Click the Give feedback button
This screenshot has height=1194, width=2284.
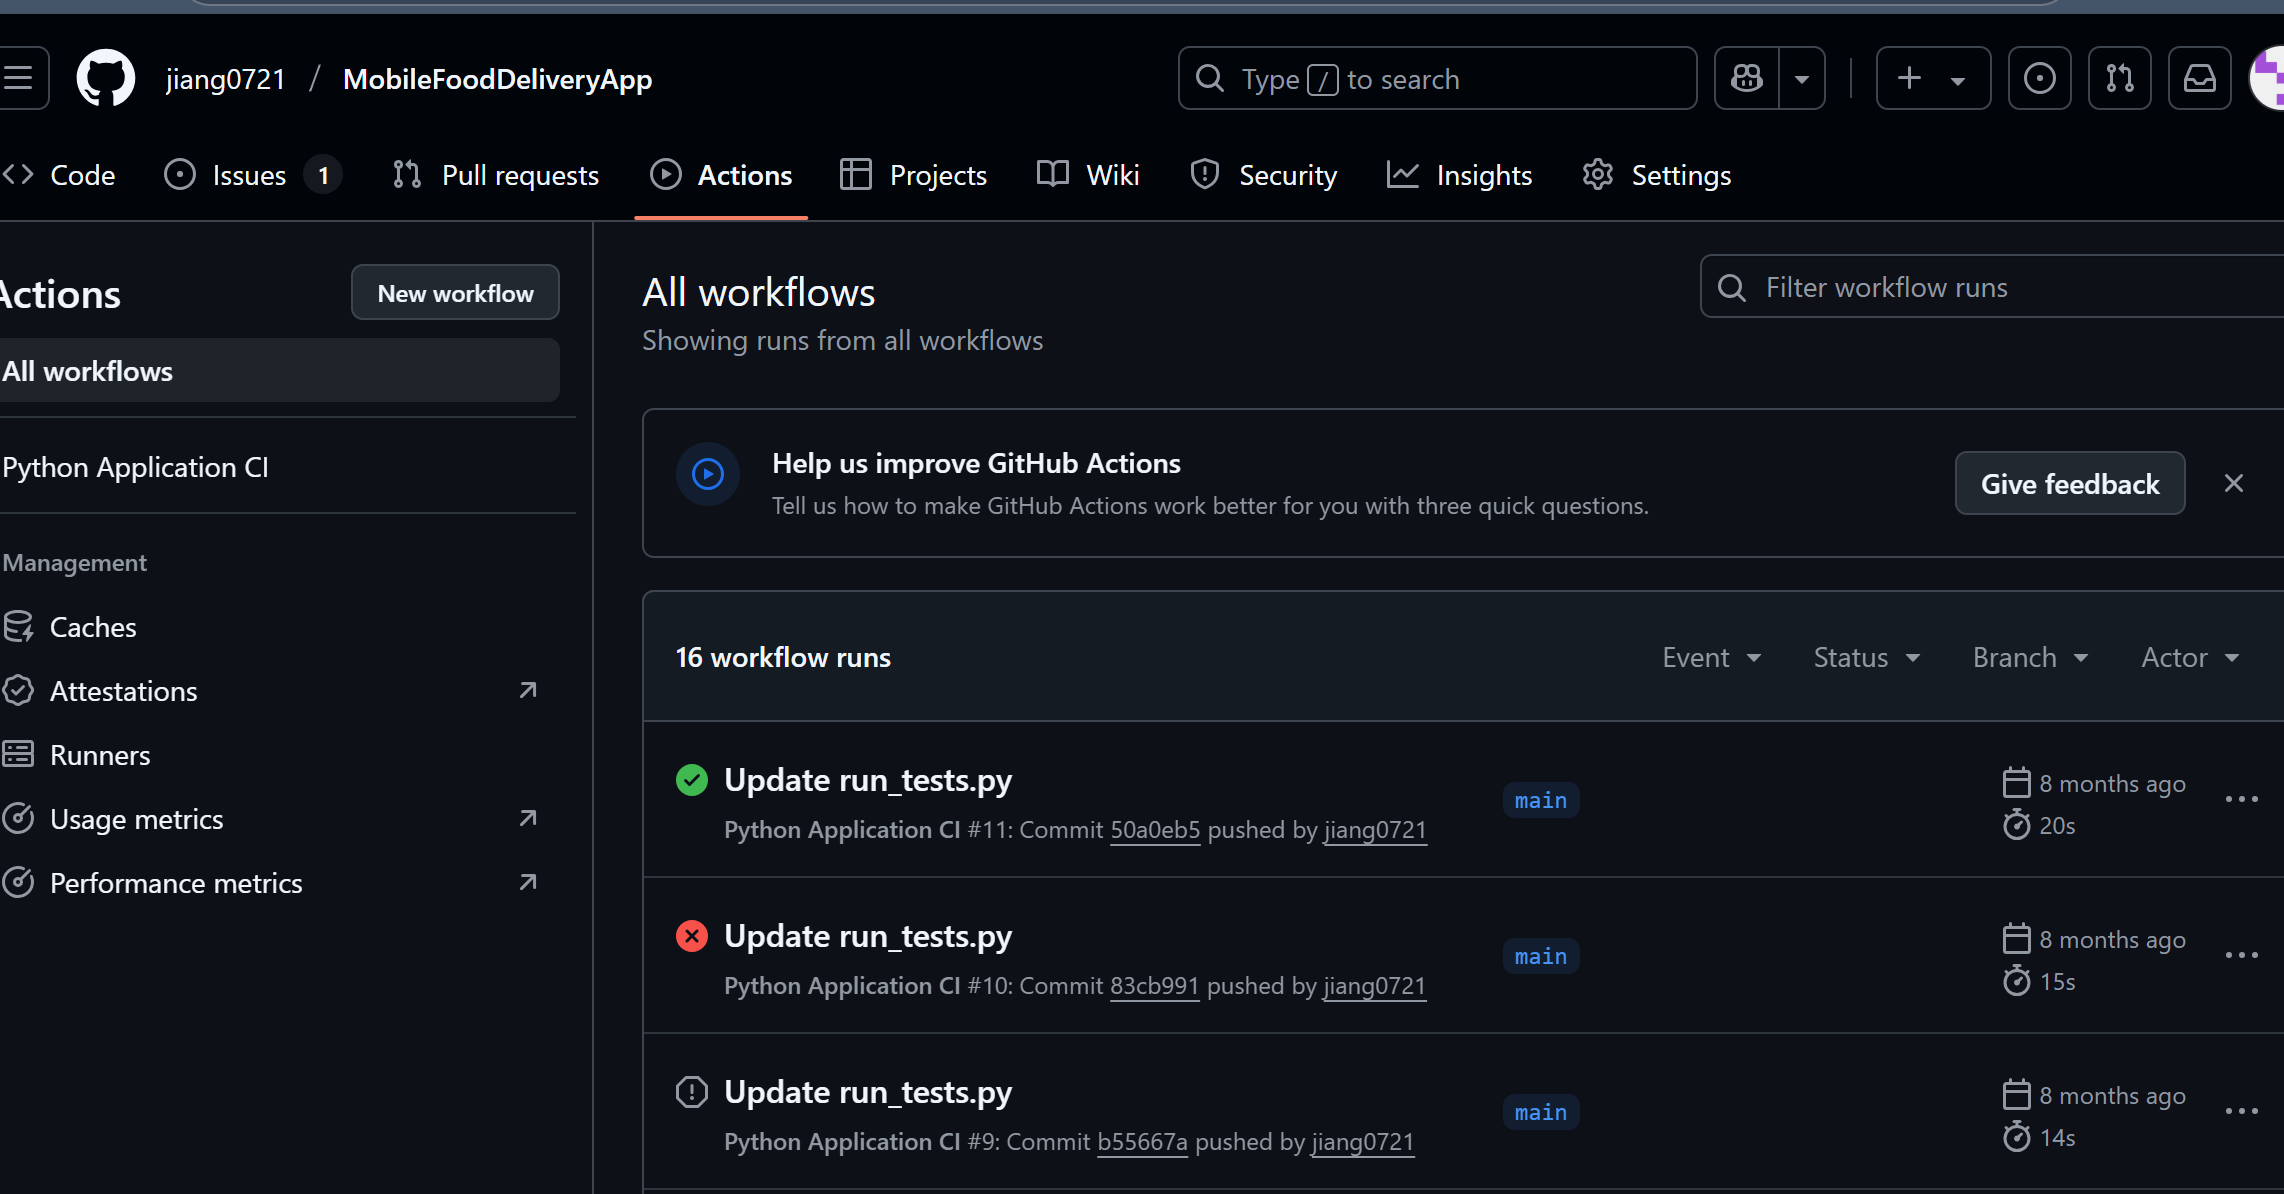pos(2070,484)
